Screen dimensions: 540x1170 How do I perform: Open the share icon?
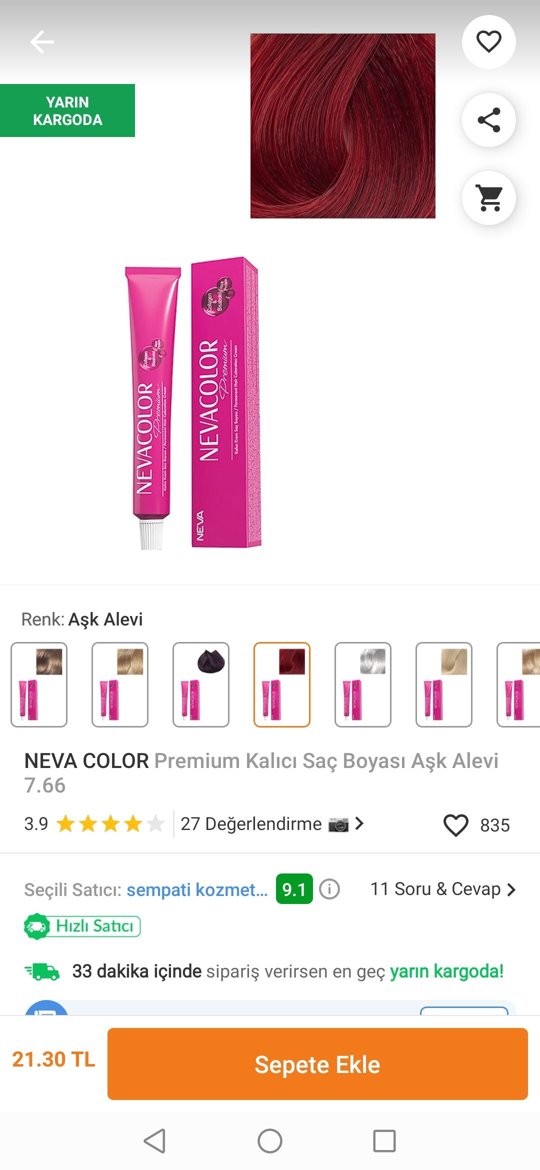click(x=489, y=120)
